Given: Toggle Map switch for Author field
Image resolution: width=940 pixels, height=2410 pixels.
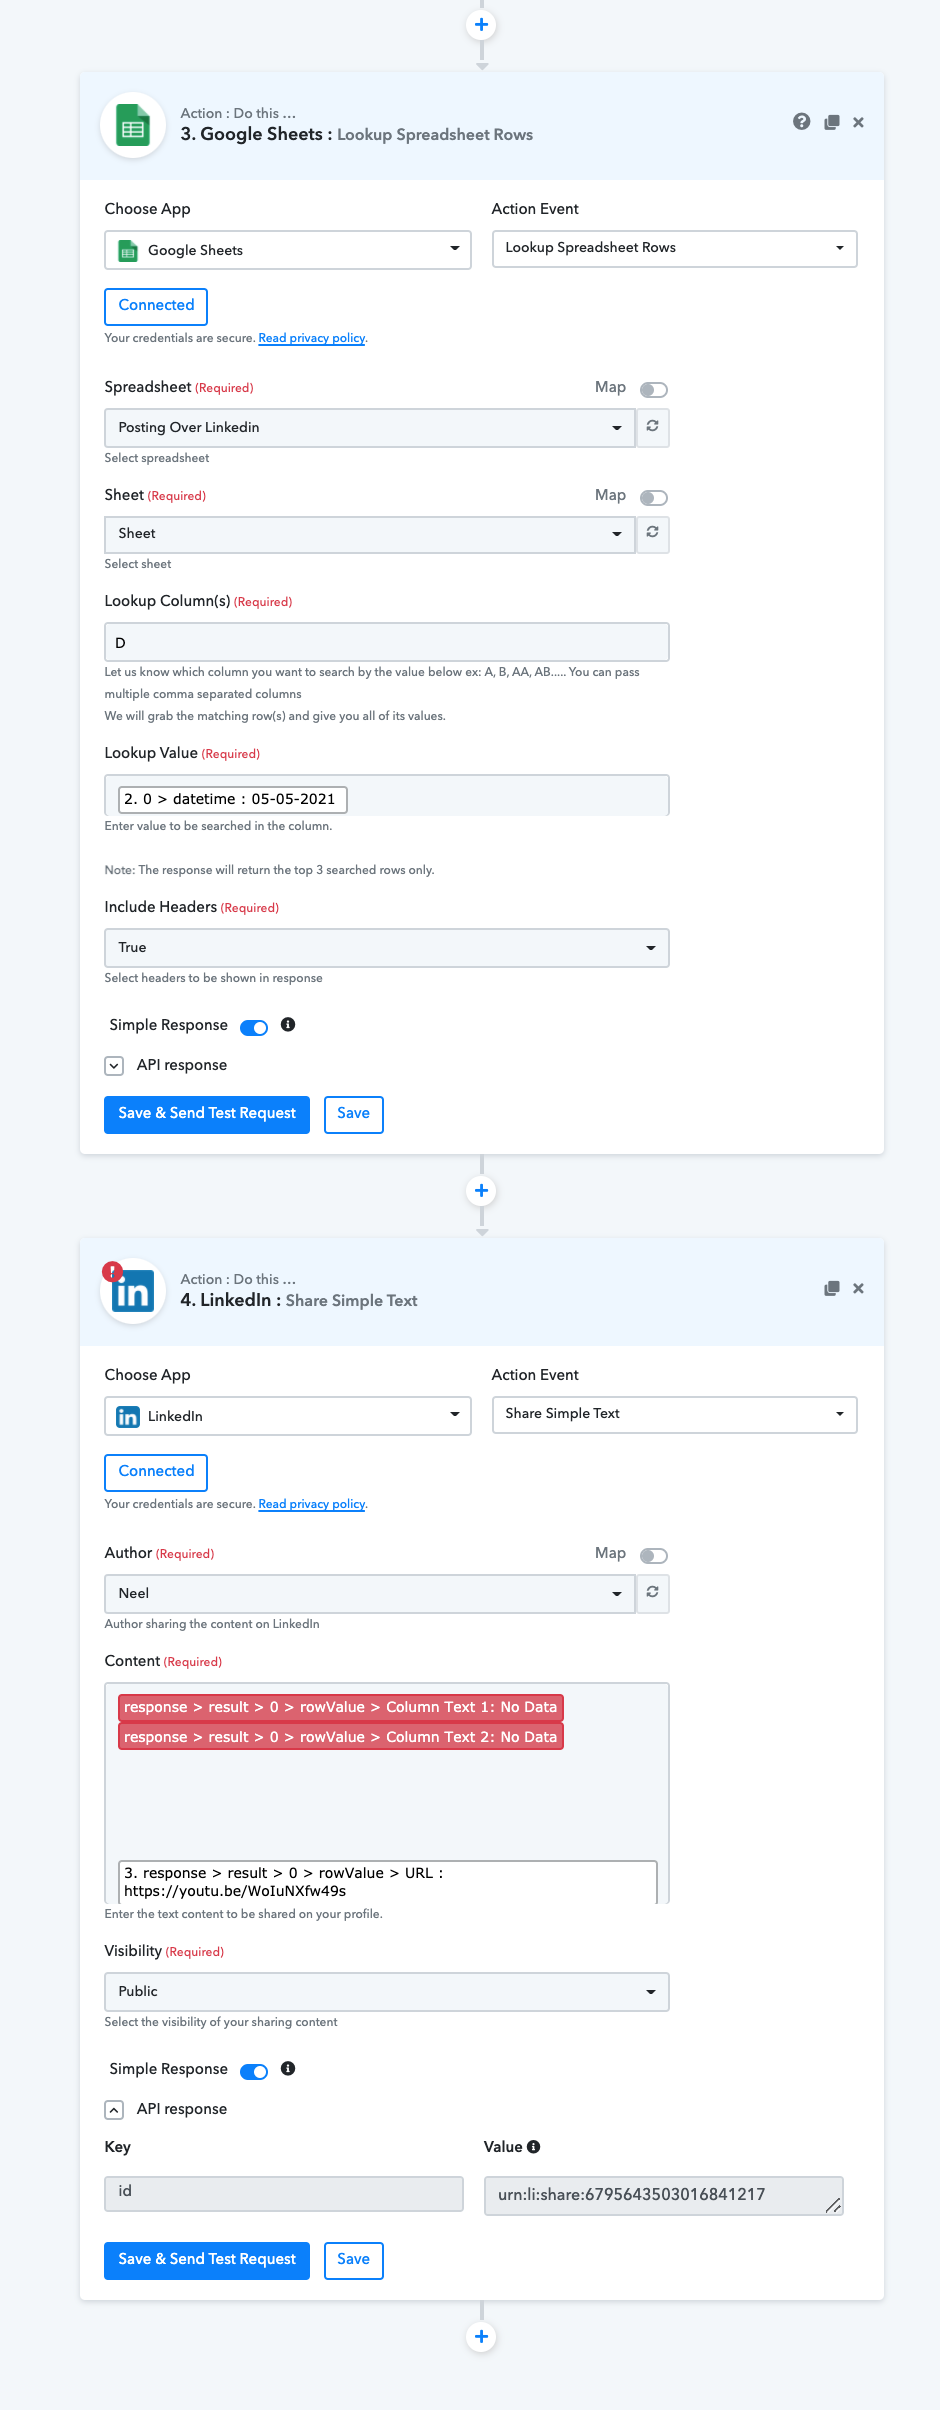Looking at the screenshot, I should [654, 1555].
